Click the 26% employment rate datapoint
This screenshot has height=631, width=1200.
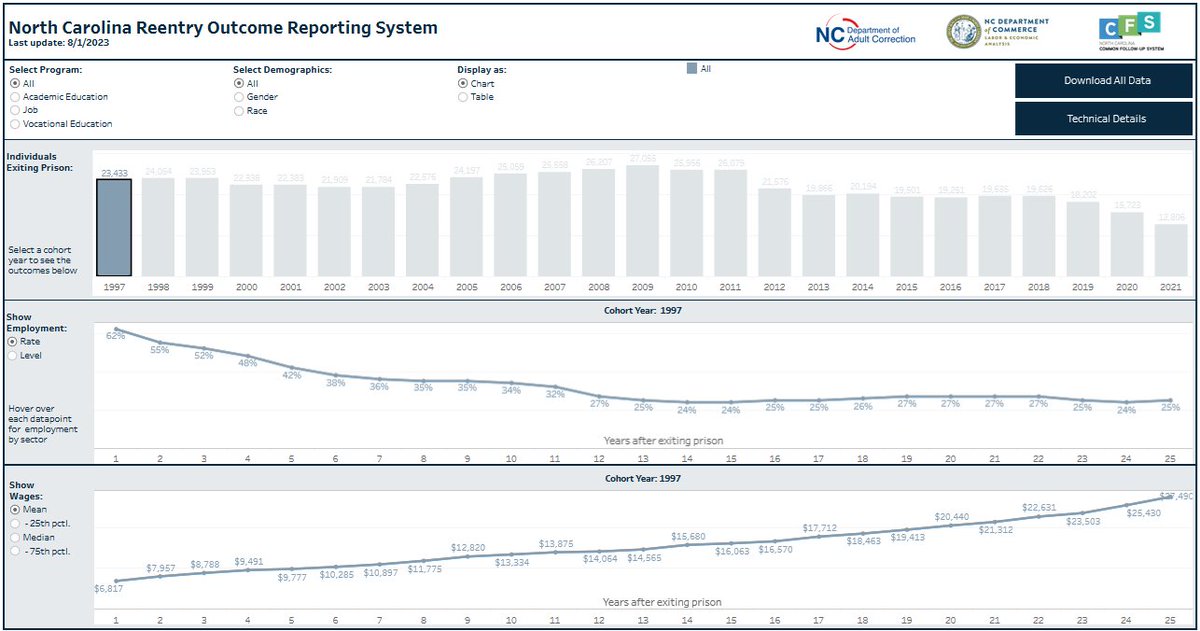coord(862,398)
